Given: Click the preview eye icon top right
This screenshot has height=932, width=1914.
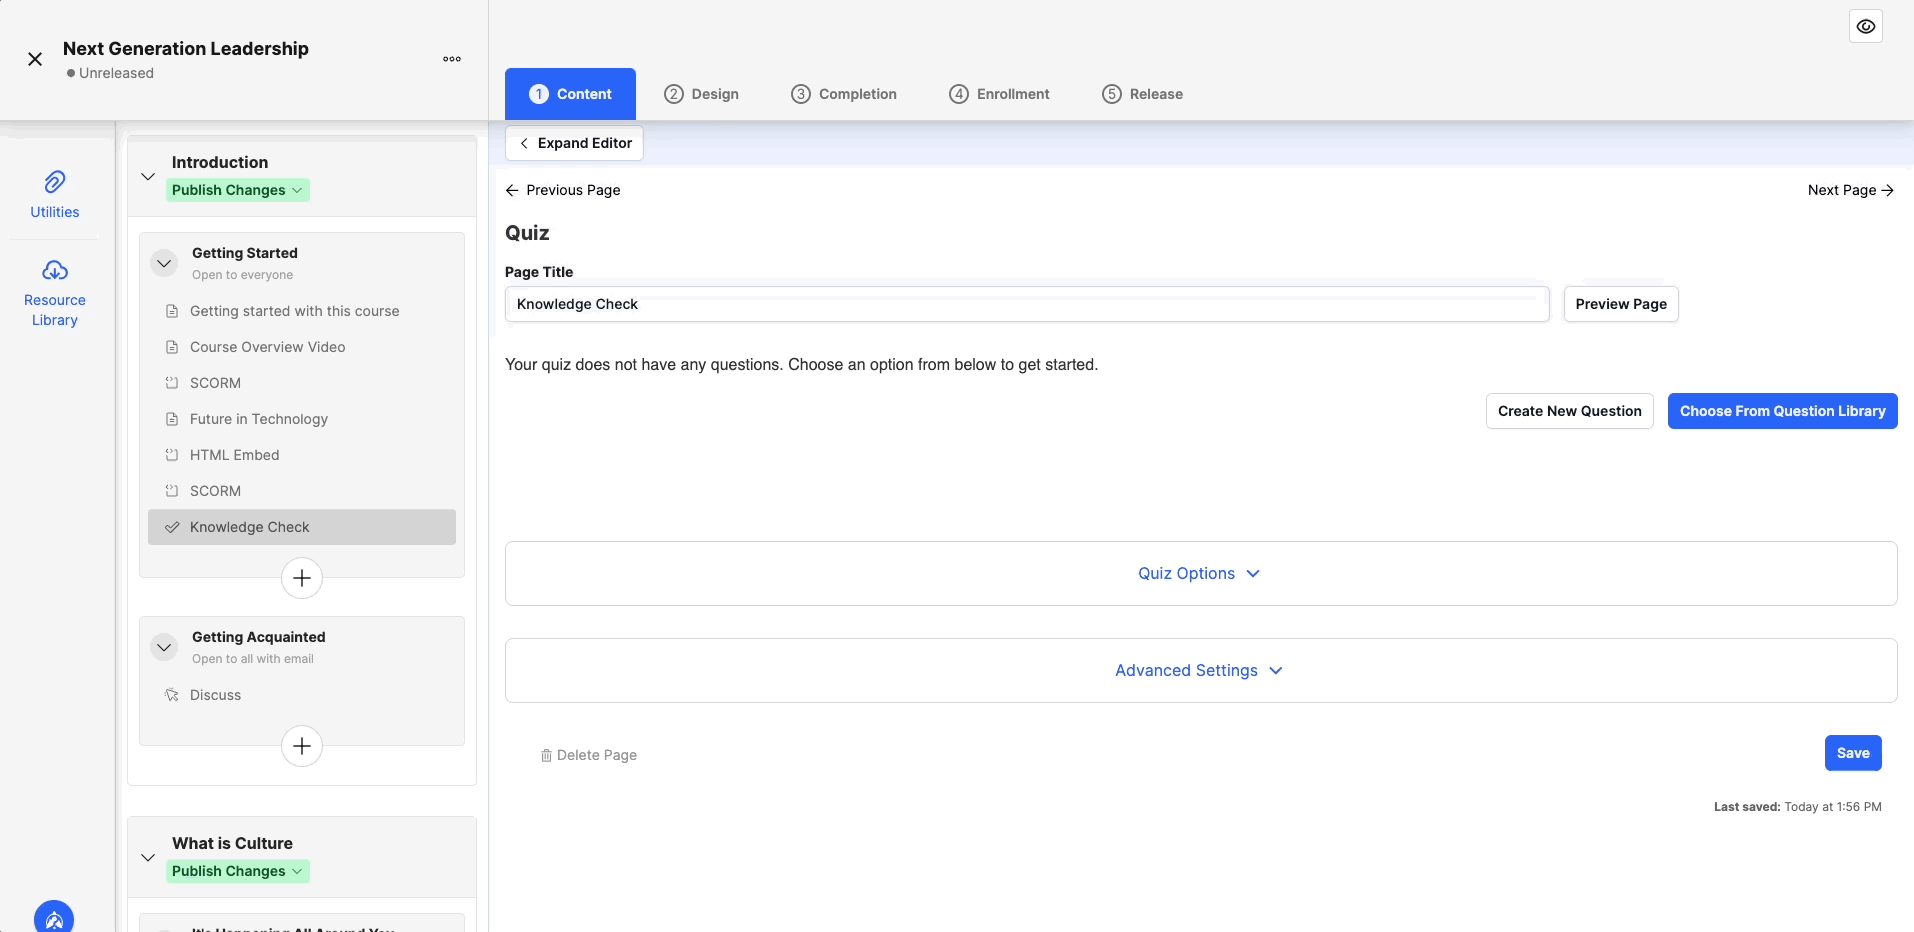Looking at the screenshot, I should tap(1865, 26).
